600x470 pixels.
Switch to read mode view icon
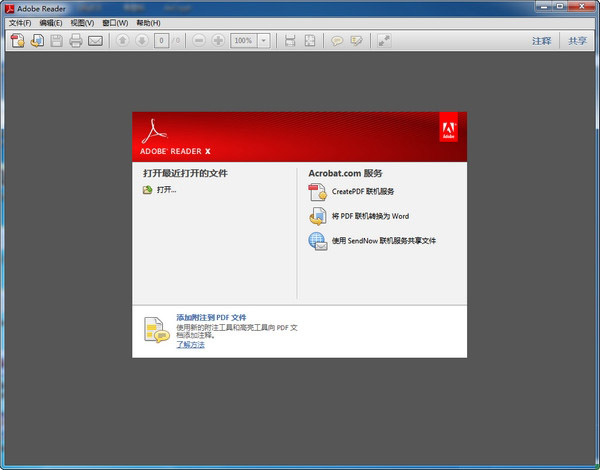(x=384, y=41)
